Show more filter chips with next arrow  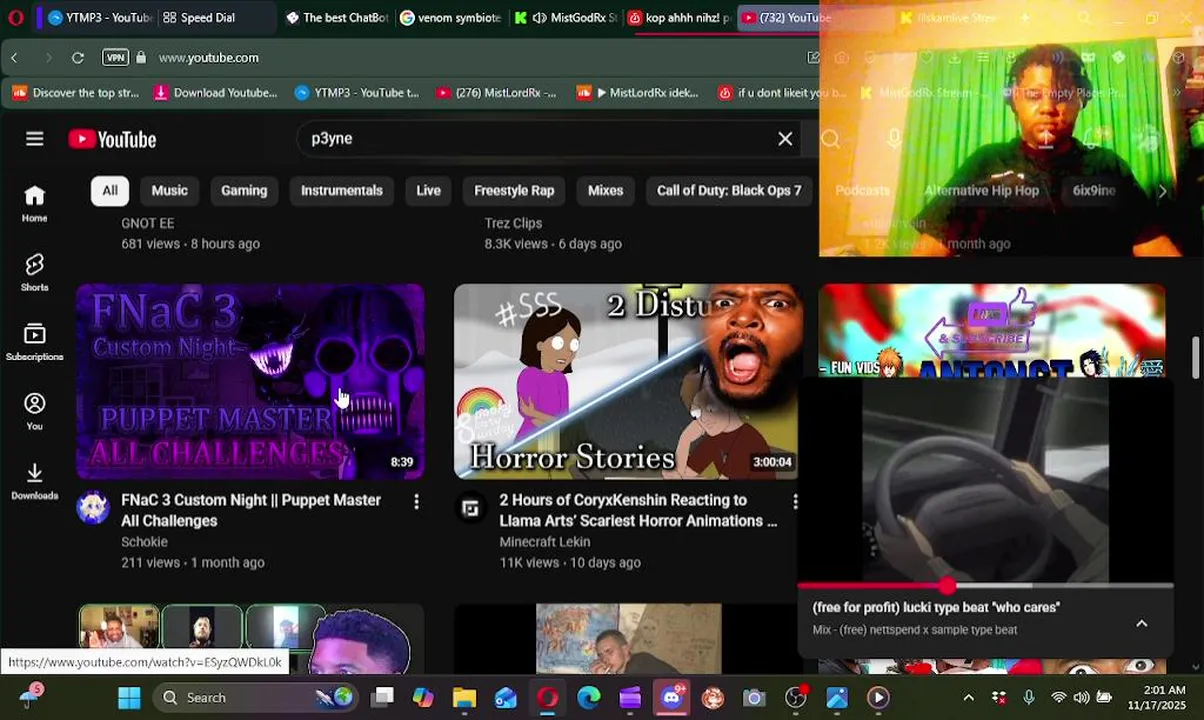pos(1162,190)
